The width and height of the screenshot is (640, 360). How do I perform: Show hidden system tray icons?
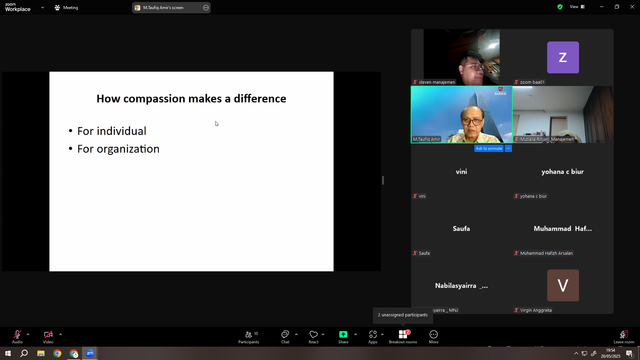pos(576,353)
